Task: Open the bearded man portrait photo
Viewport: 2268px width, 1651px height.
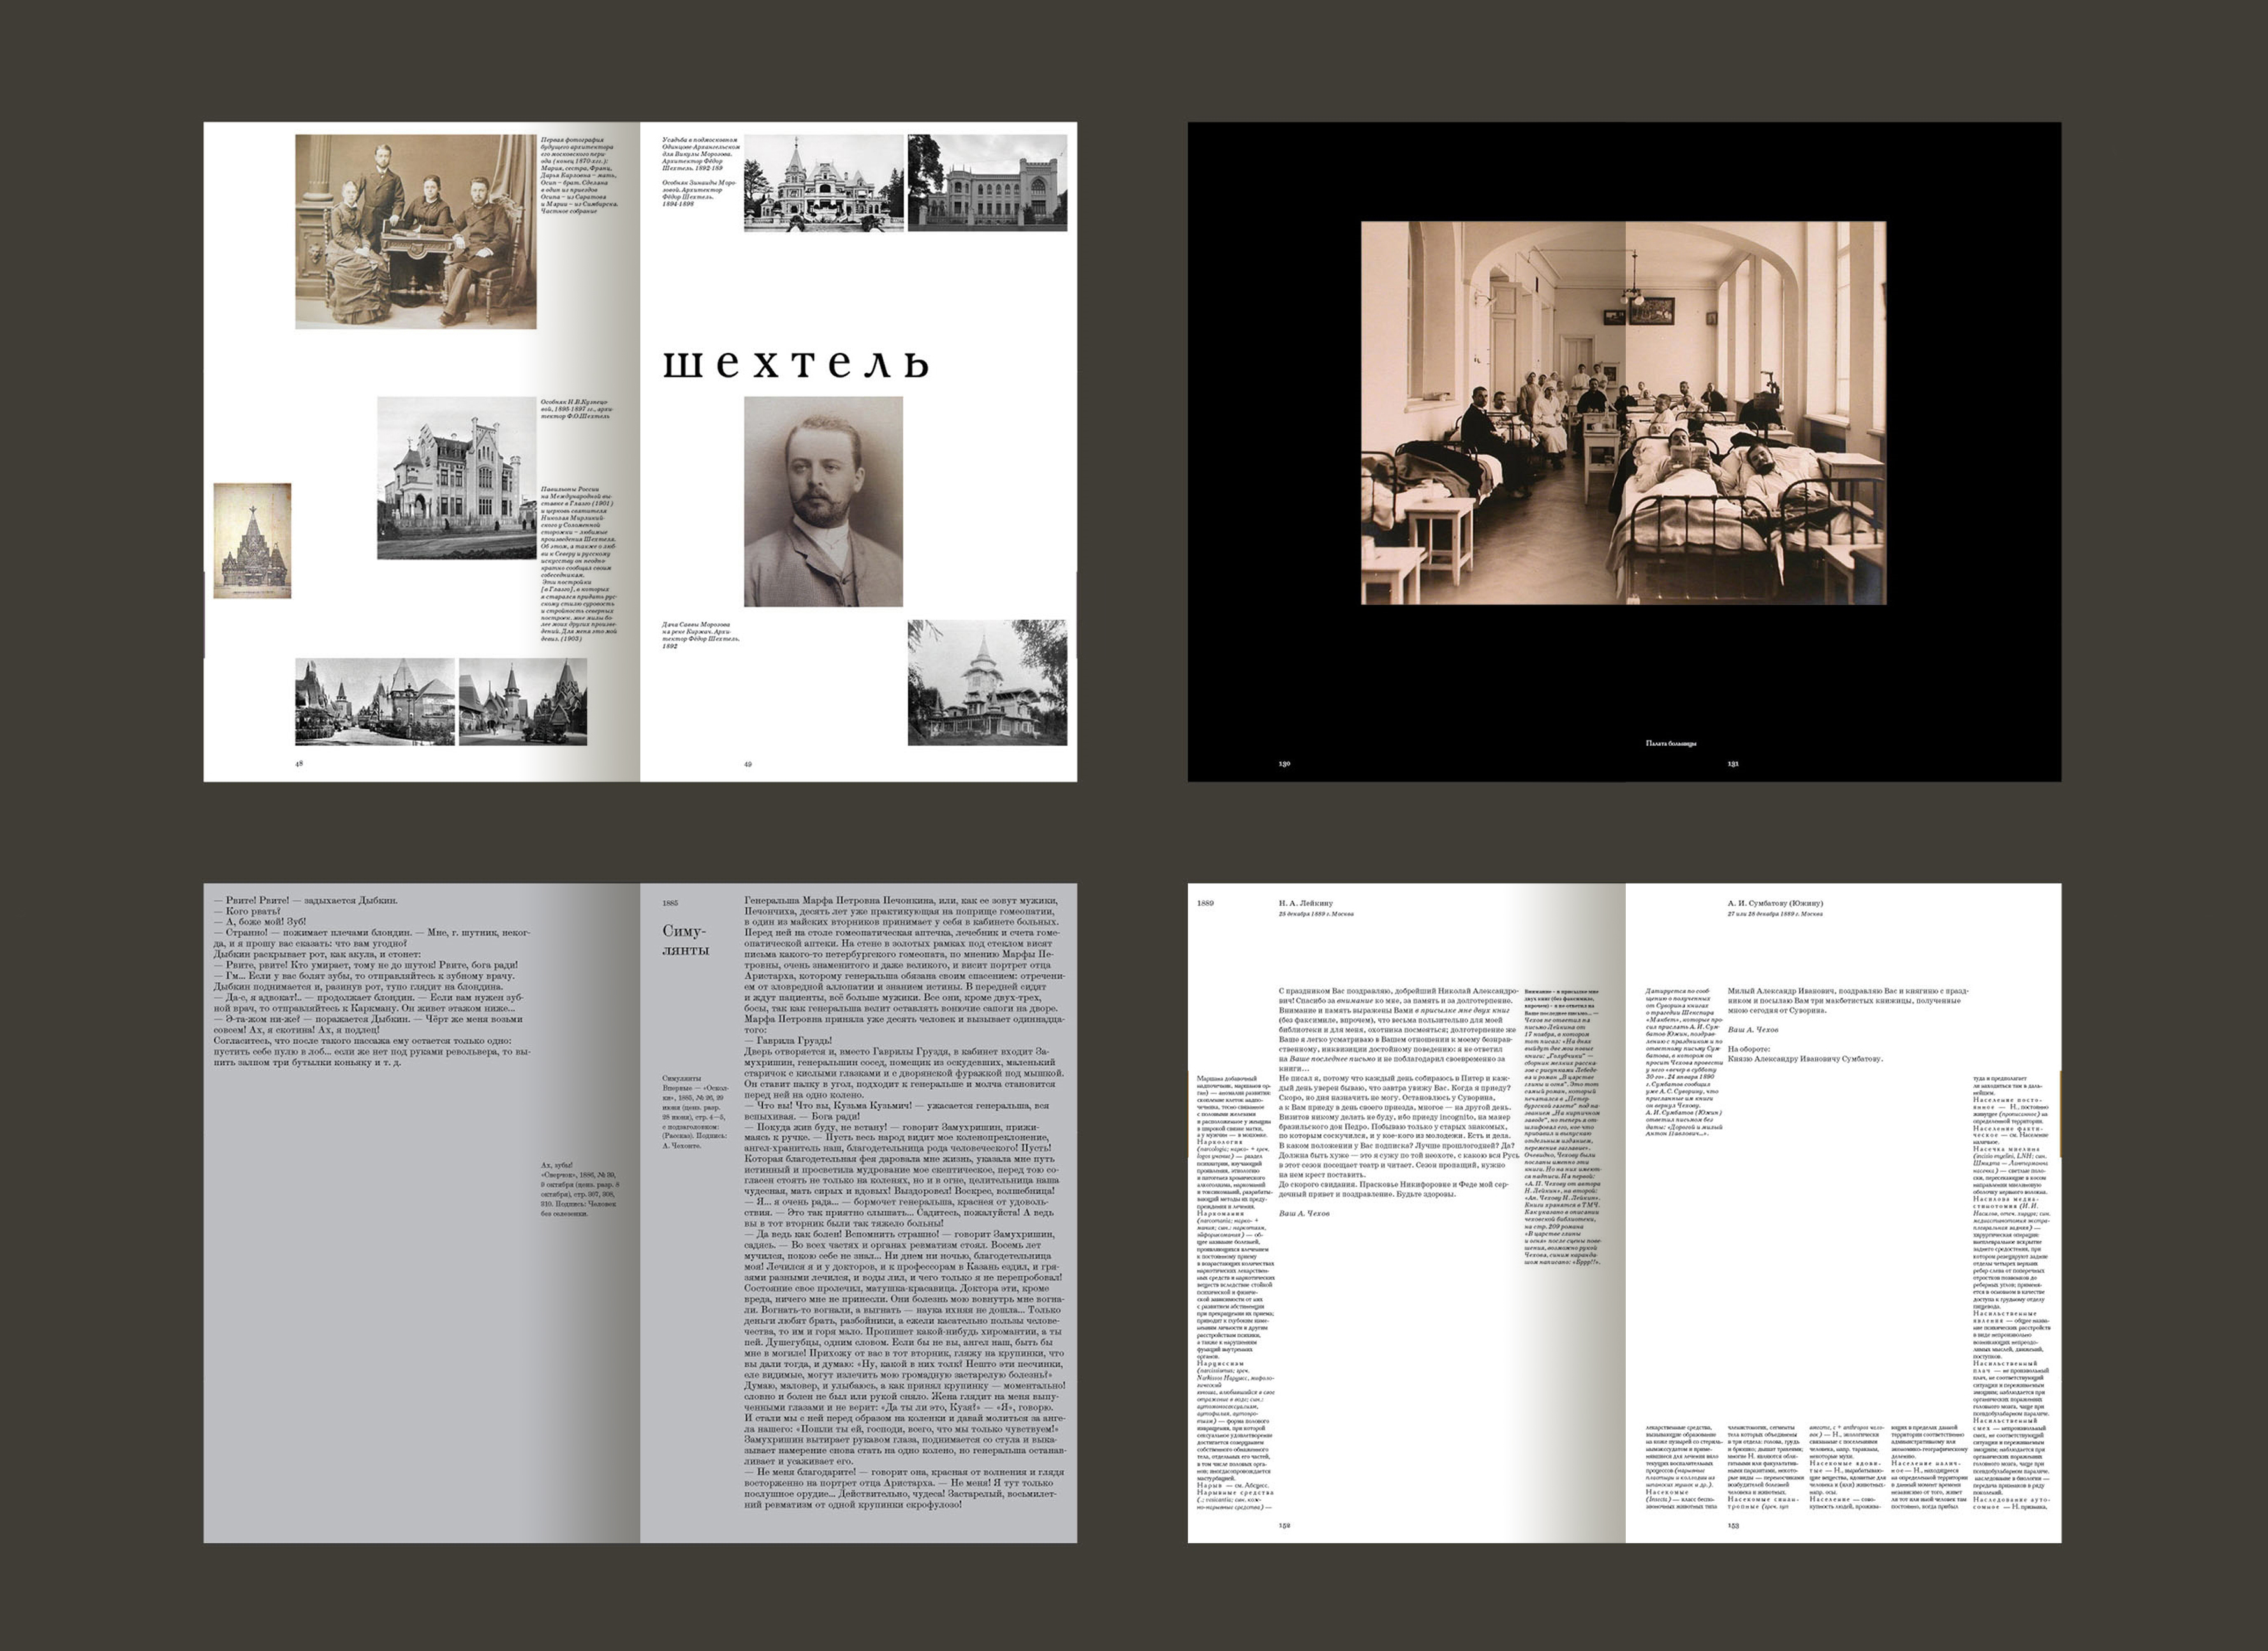Action: 823,501
